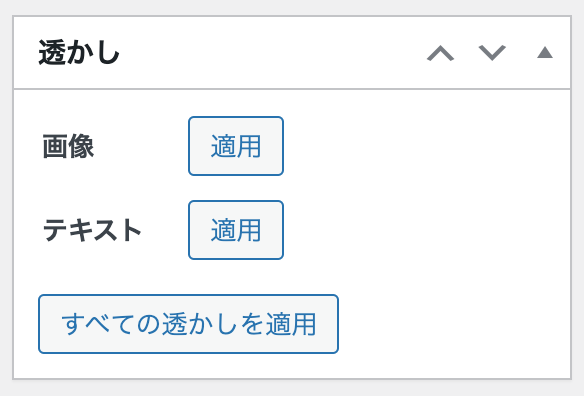584x396 pixels.
Task: Click 適用 next to 画像
Action: click(236, 146)
